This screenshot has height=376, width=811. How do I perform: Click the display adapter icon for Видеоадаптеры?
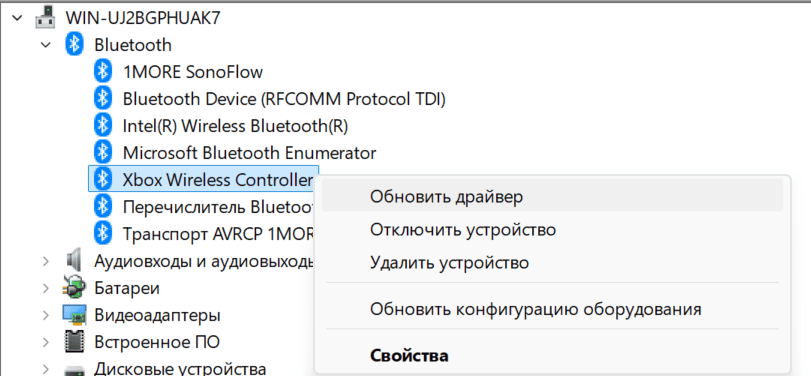coord(74,314)
